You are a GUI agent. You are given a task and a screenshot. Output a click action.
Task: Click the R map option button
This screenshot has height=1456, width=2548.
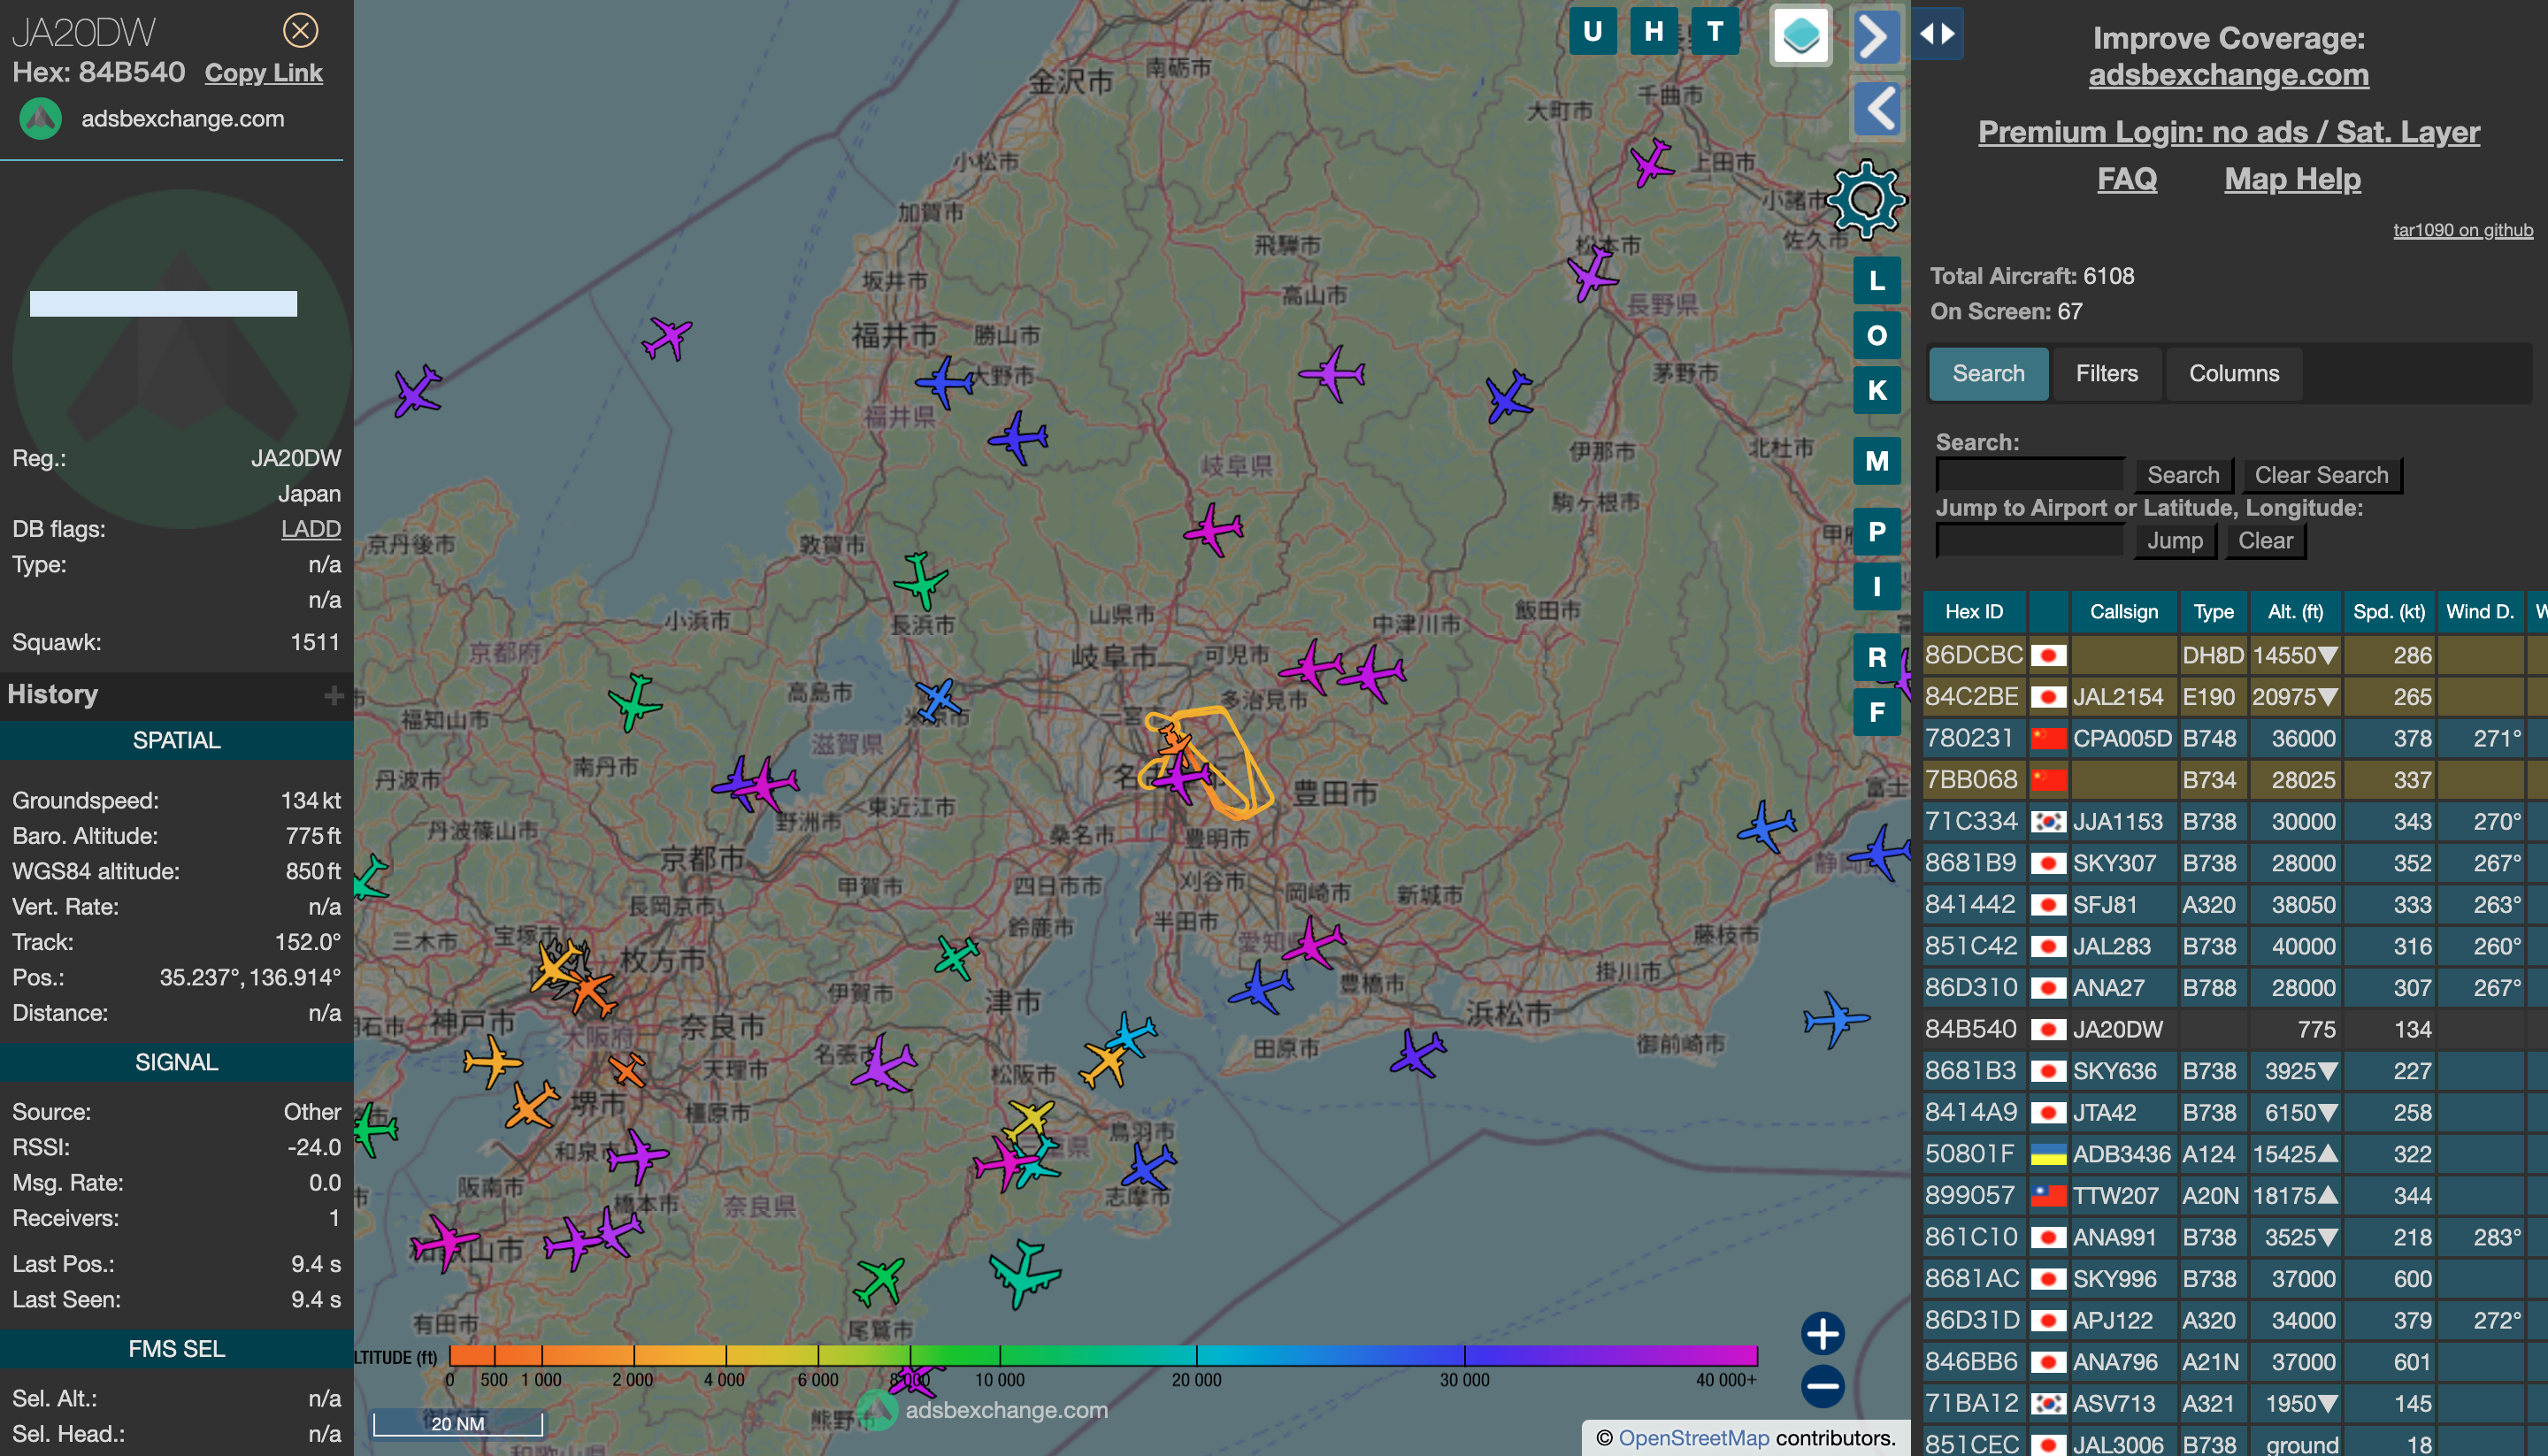1877,658
